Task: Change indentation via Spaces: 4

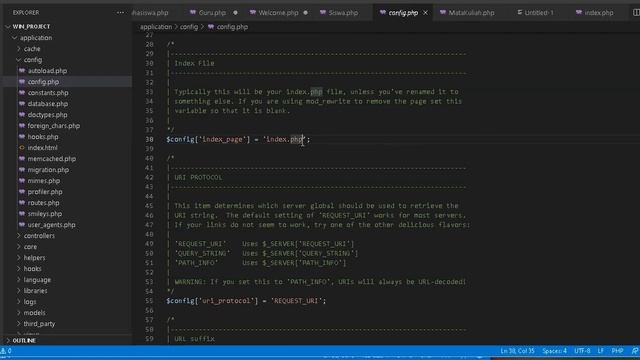Action: (554, 351)
